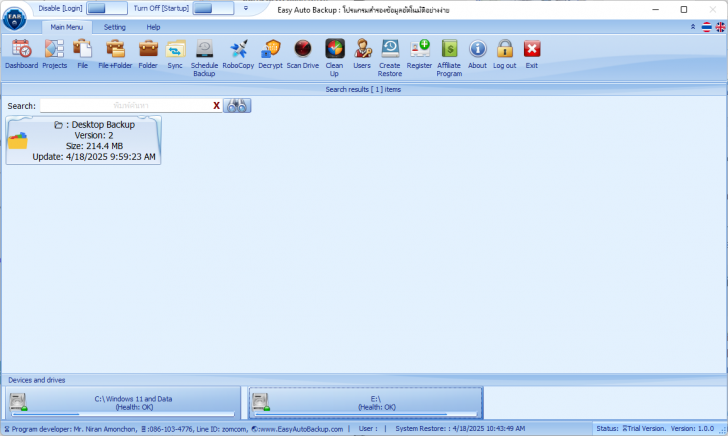Click the 'Version: 2' text

click(x=94, y=135)
